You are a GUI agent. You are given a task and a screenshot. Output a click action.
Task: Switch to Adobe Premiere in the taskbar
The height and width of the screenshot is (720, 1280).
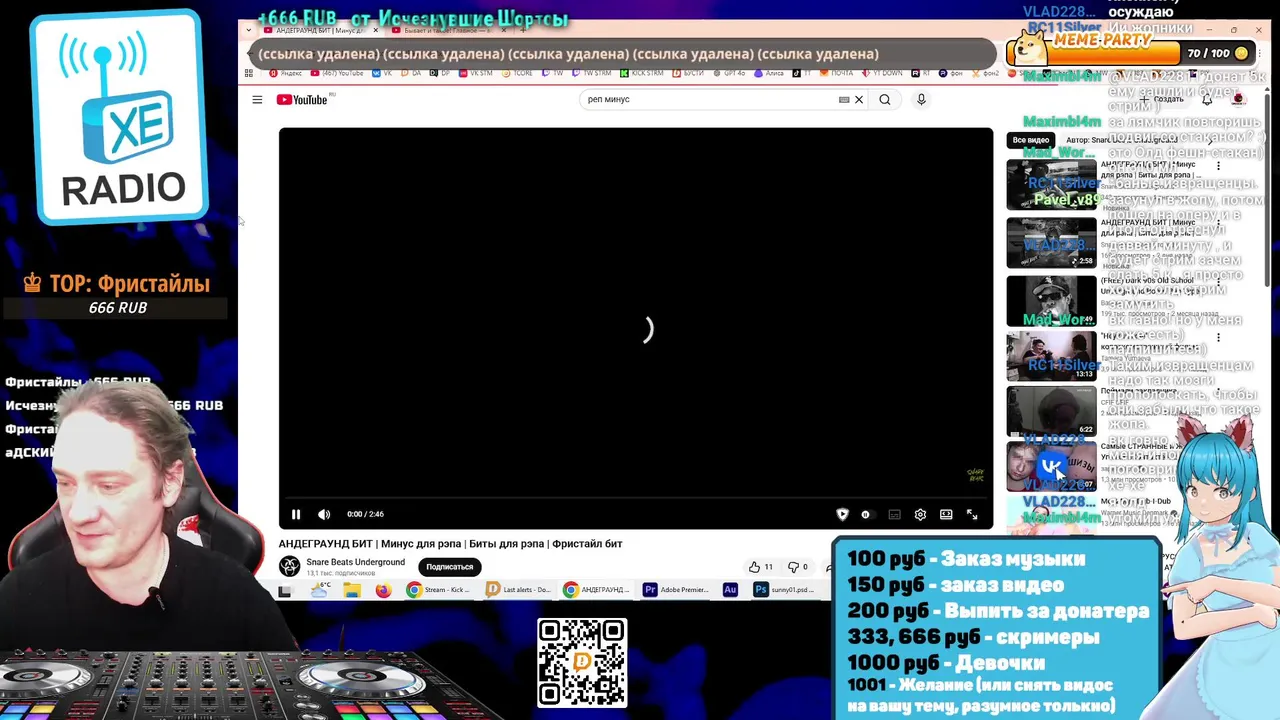[676, 590]
